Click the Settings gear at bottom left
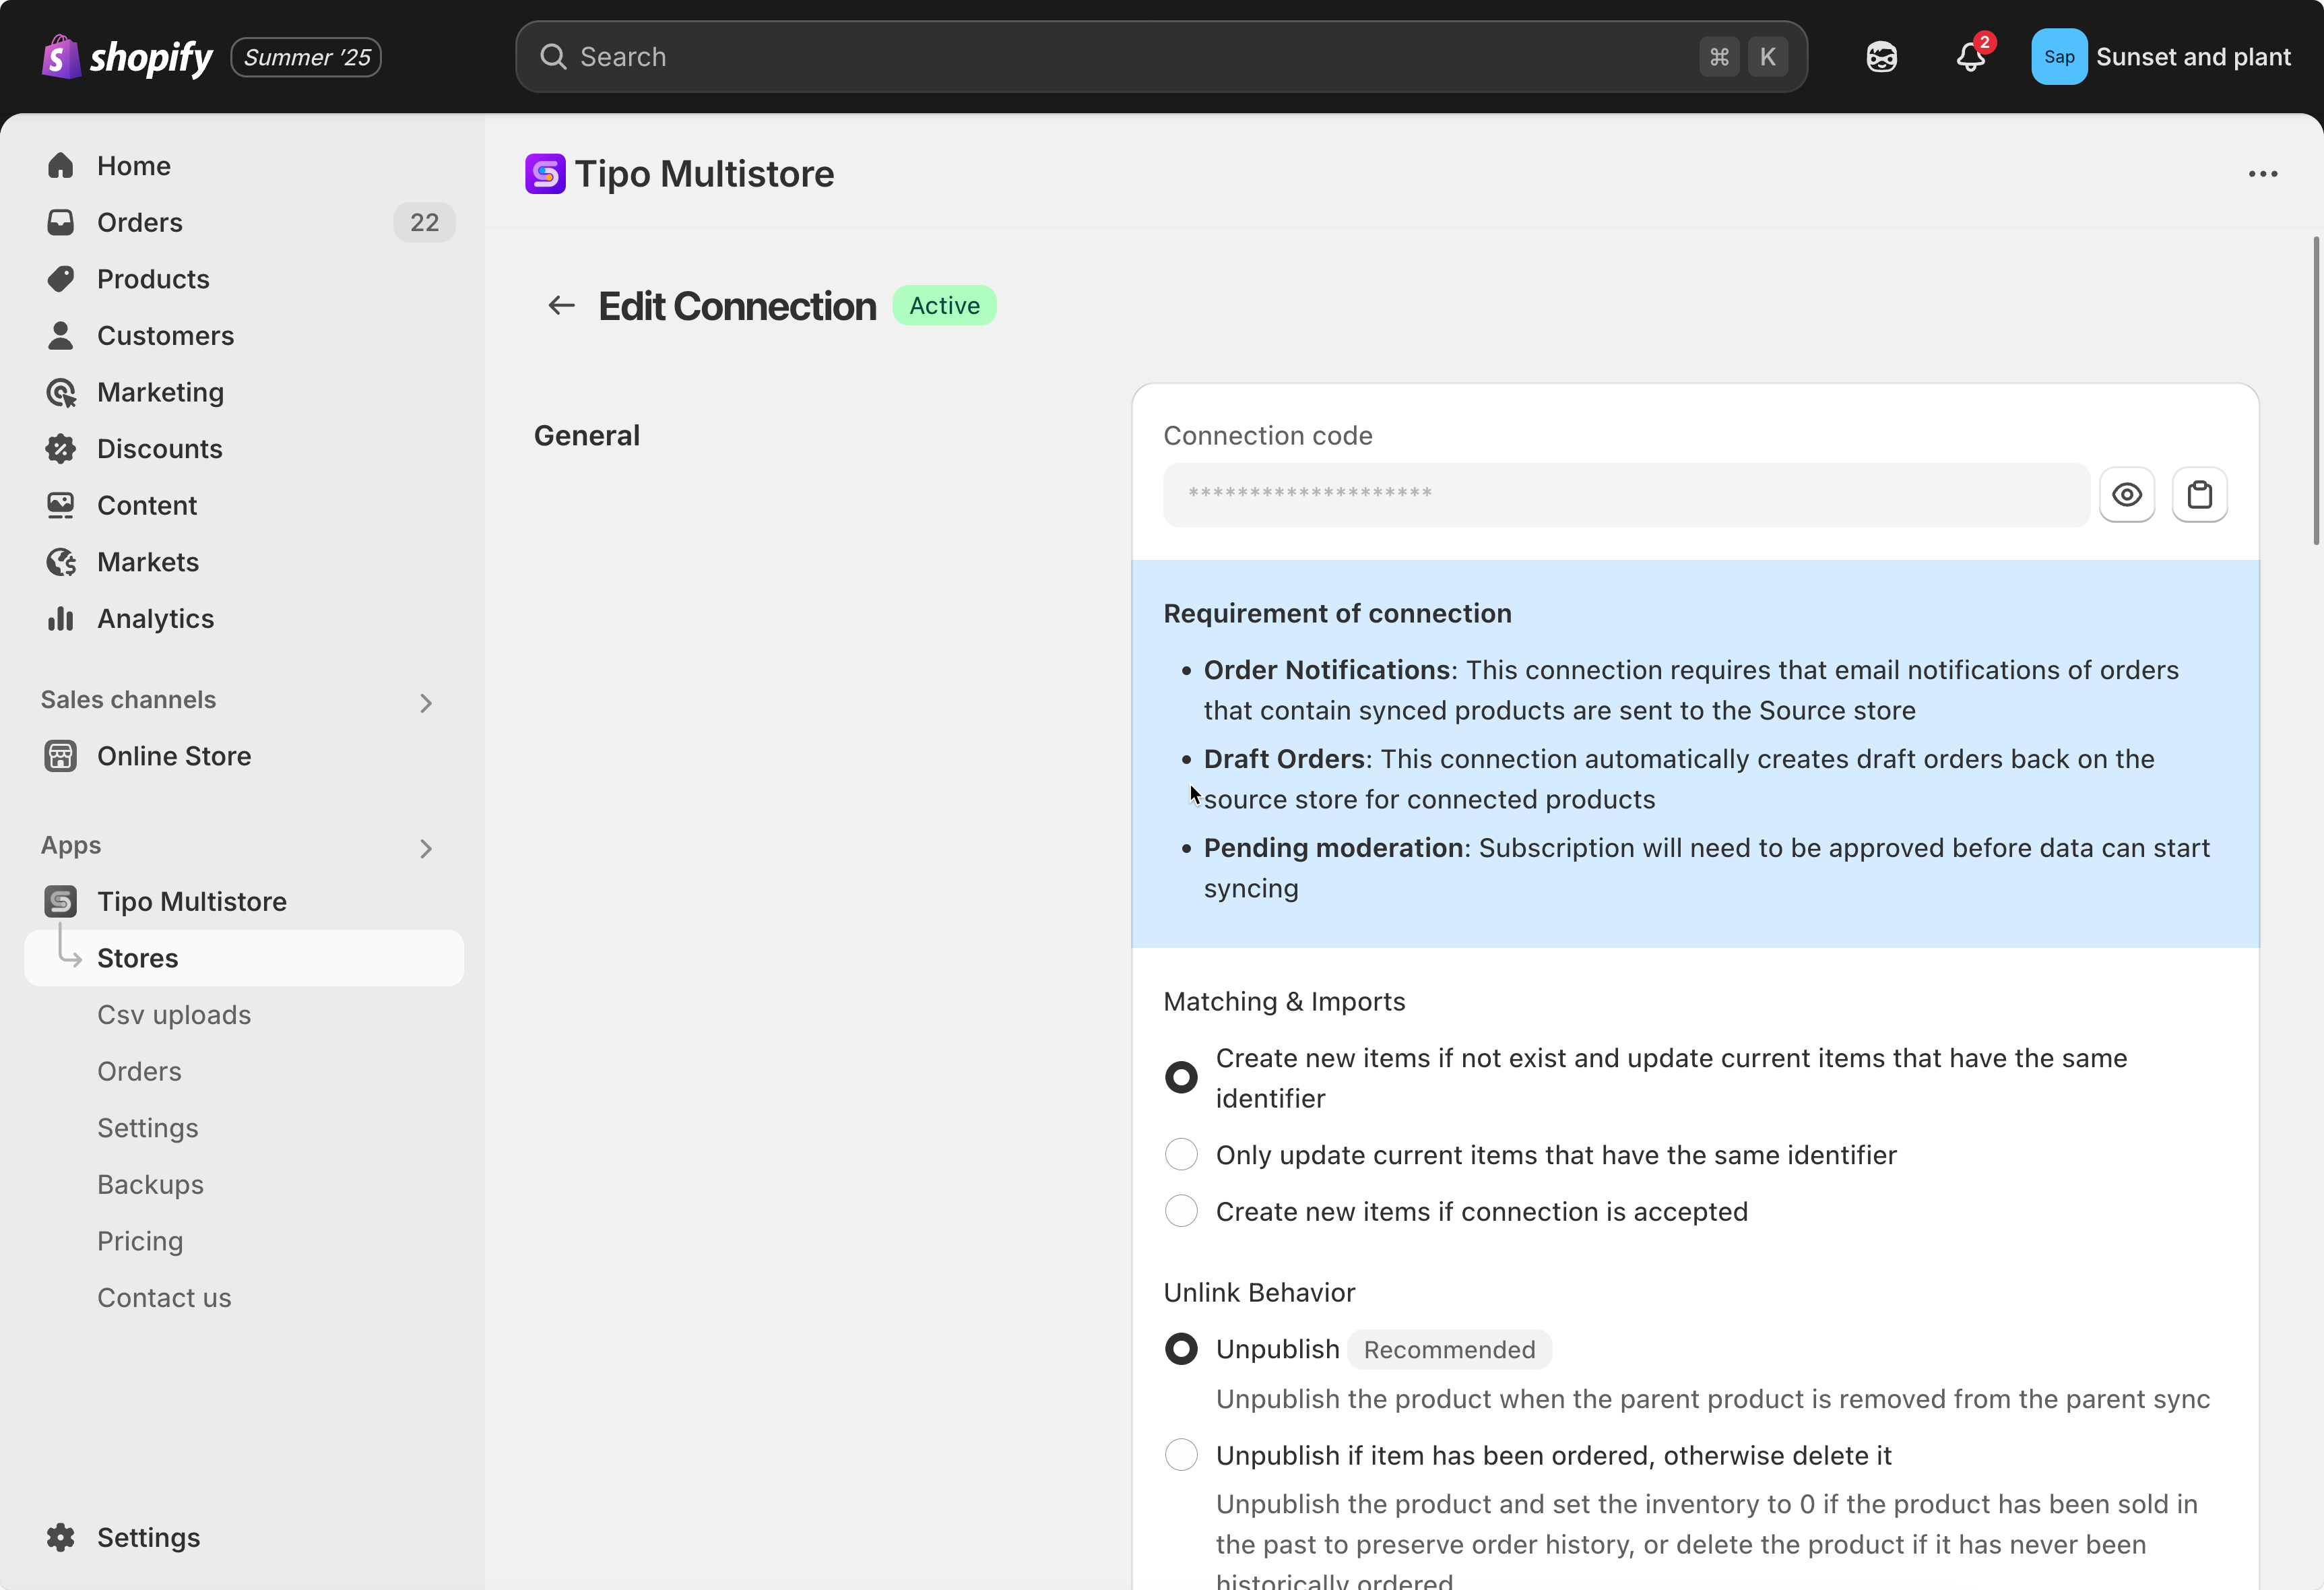Viewport: 2324px width, 1590px height. [61, 1537]
